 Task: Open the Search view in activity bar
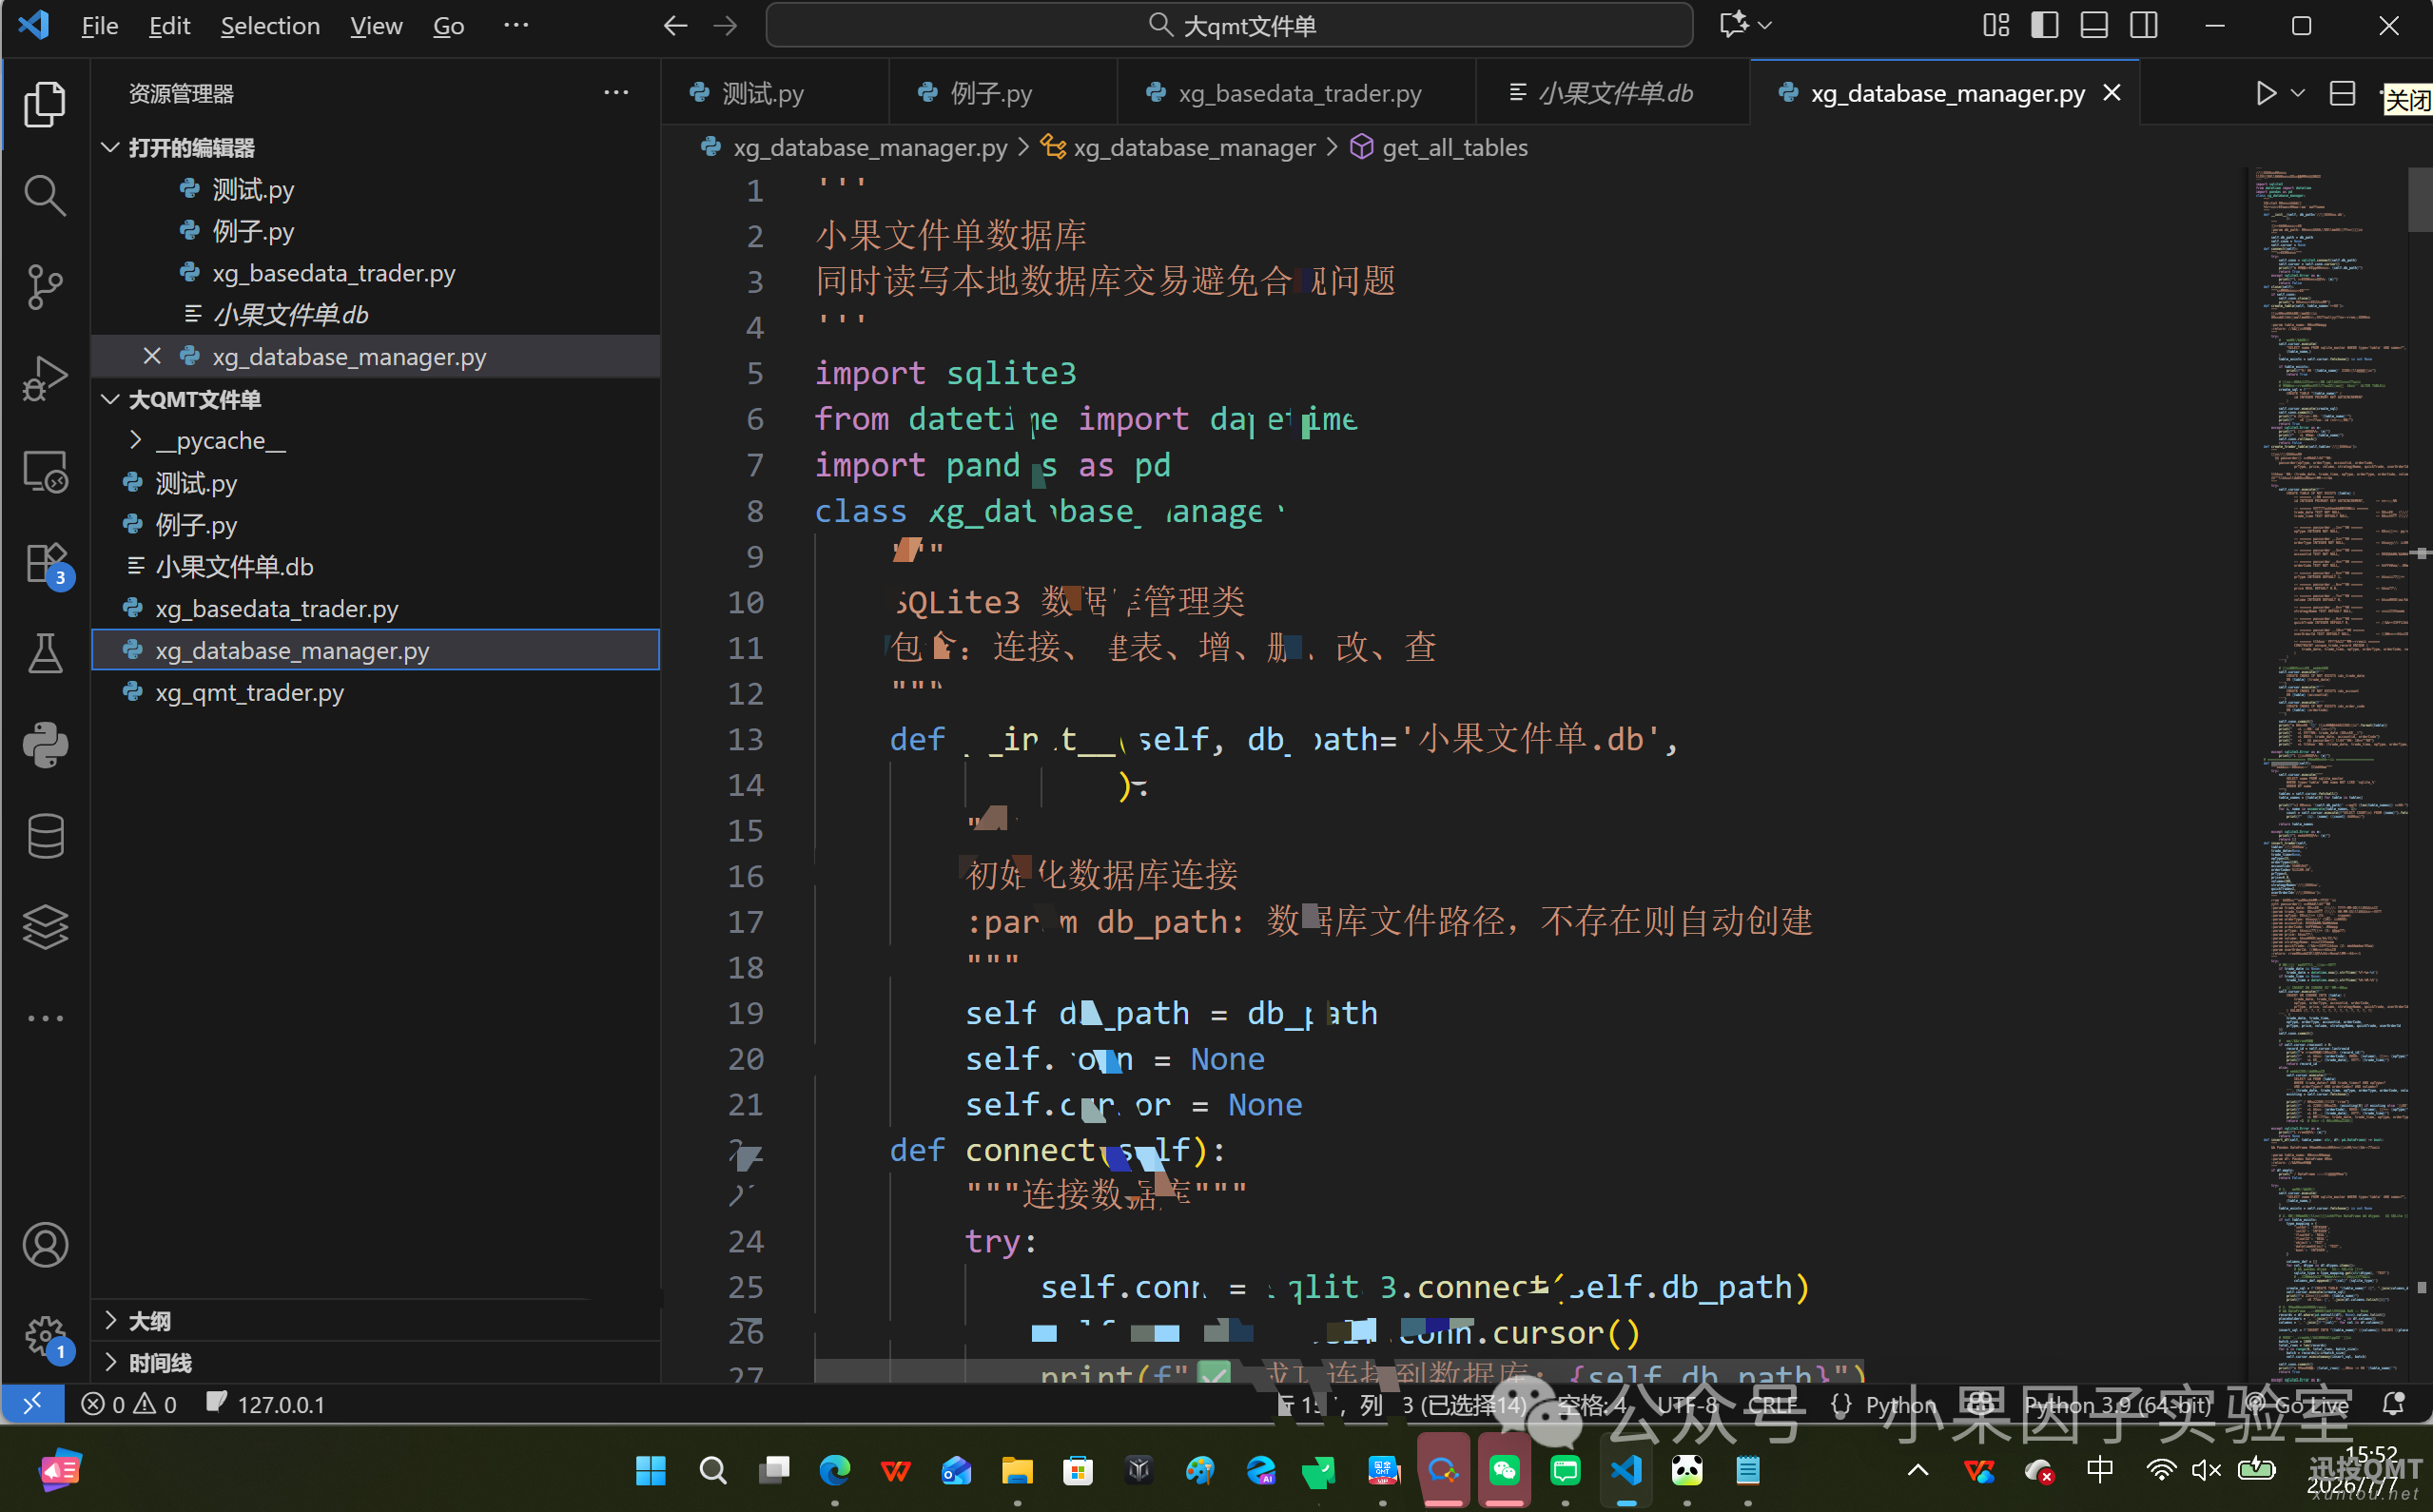pos(45,195)
